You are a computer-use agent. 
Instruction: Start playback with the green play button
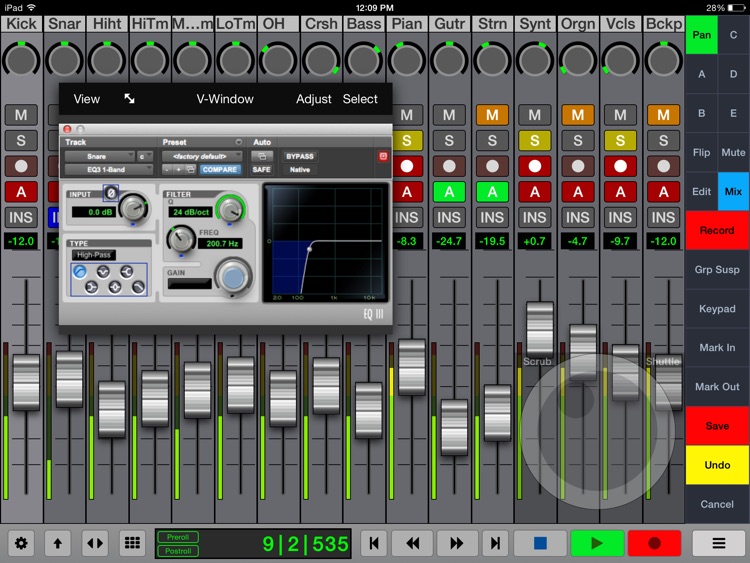click(x=597, y=543)
